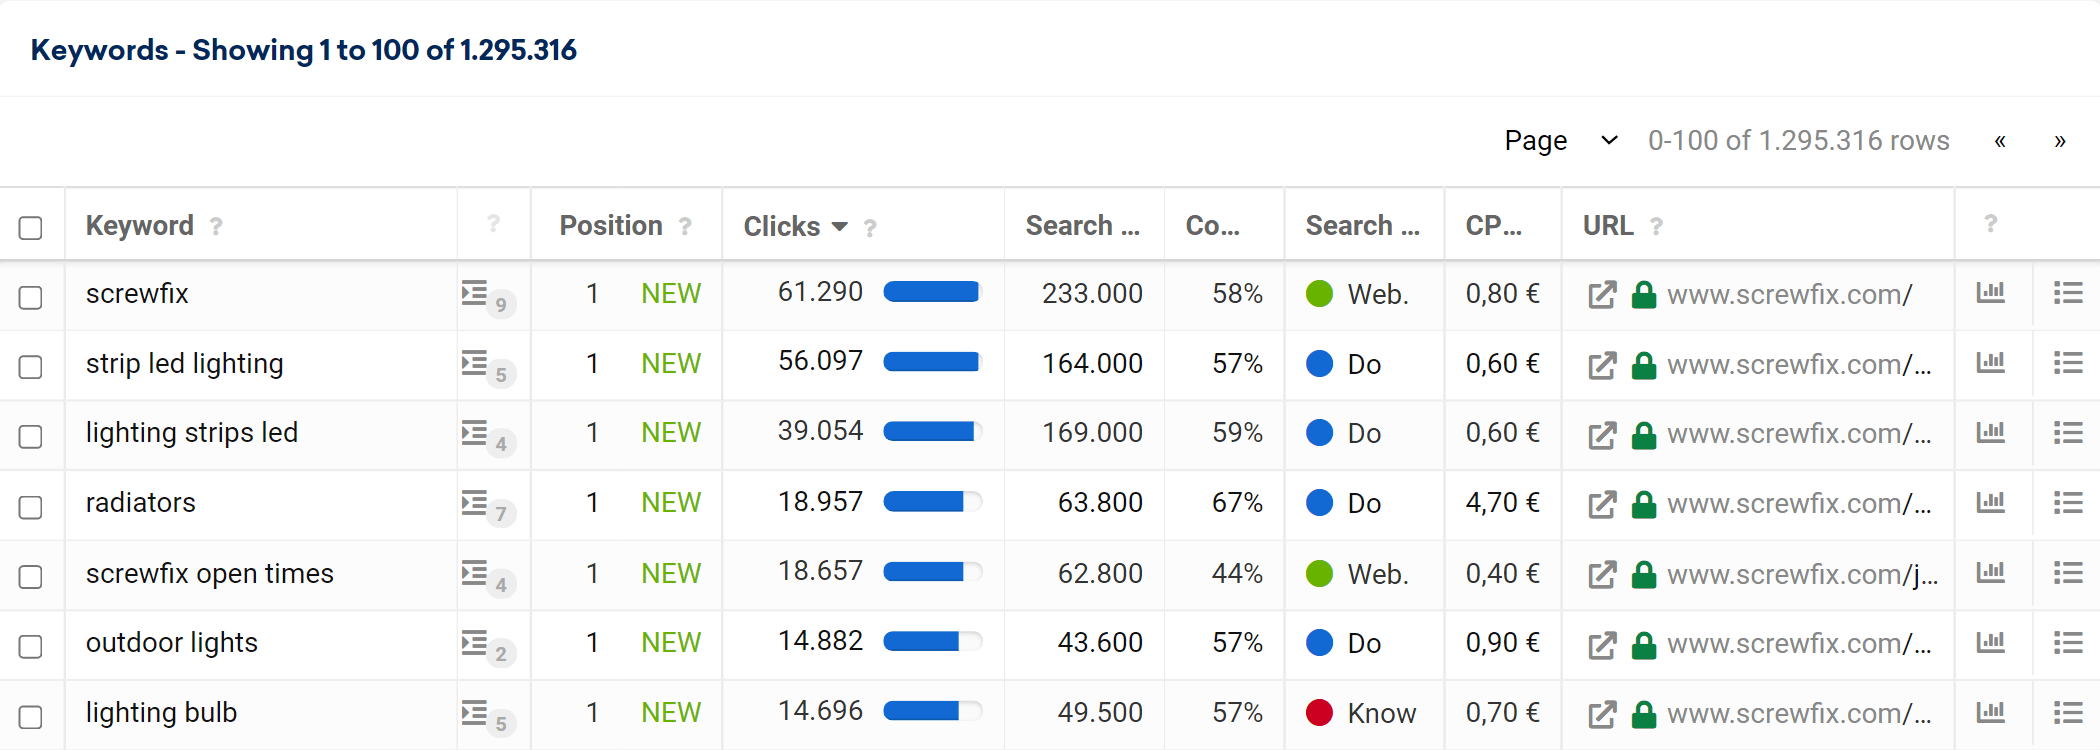Sort by first Search … column header
Screen dimensions: 2100x750
pos(1082,226)
